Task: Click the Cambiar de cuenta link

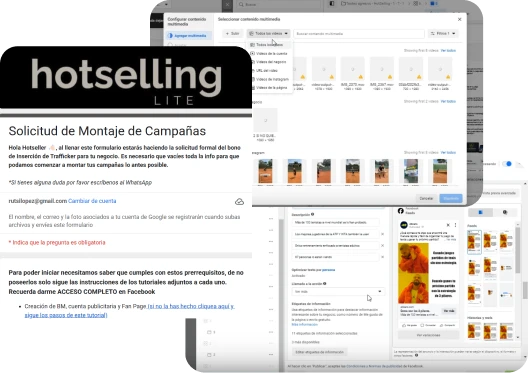Action: tap(92, 201)
